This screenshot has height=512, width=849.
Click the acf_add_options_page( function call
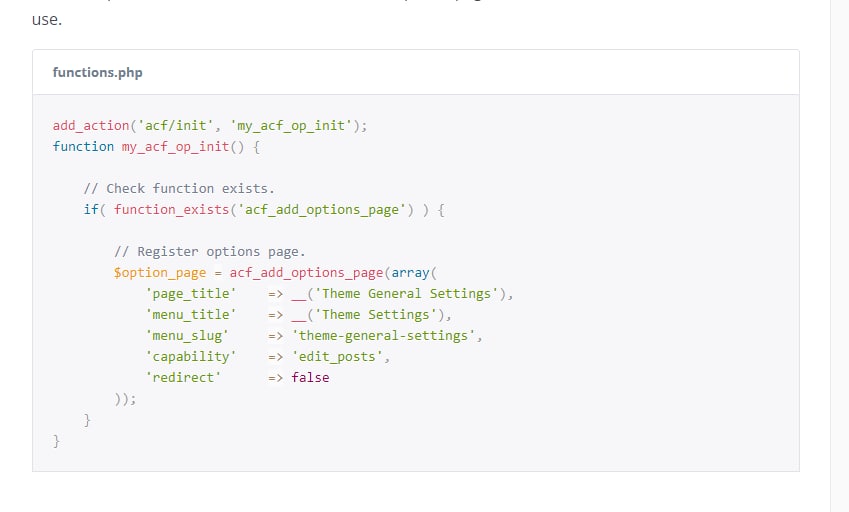[310, 273]
